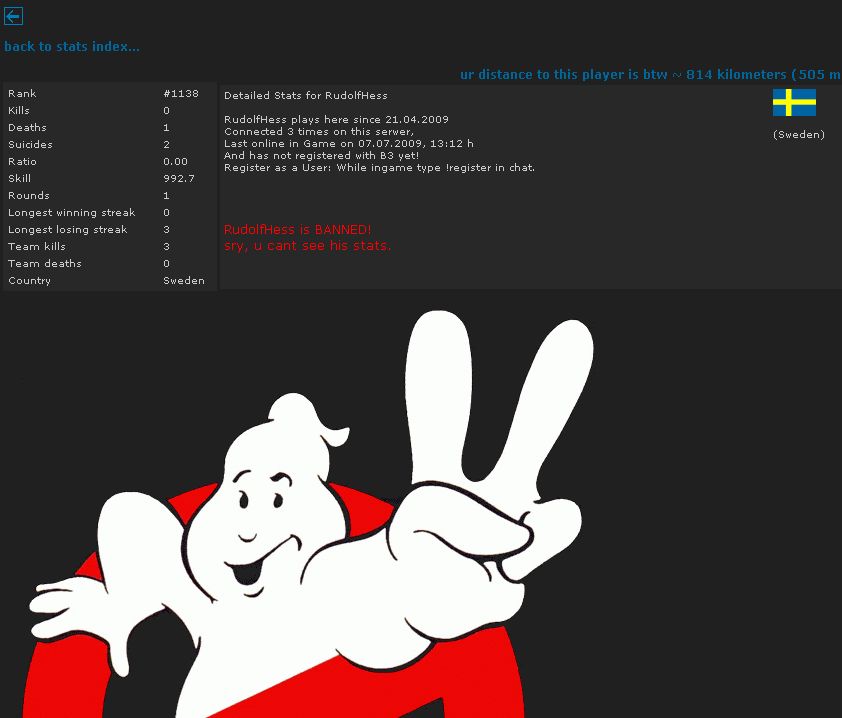Click the Team deaths row
This screenshot has width=842, height=718.
(x=108, y=263)
